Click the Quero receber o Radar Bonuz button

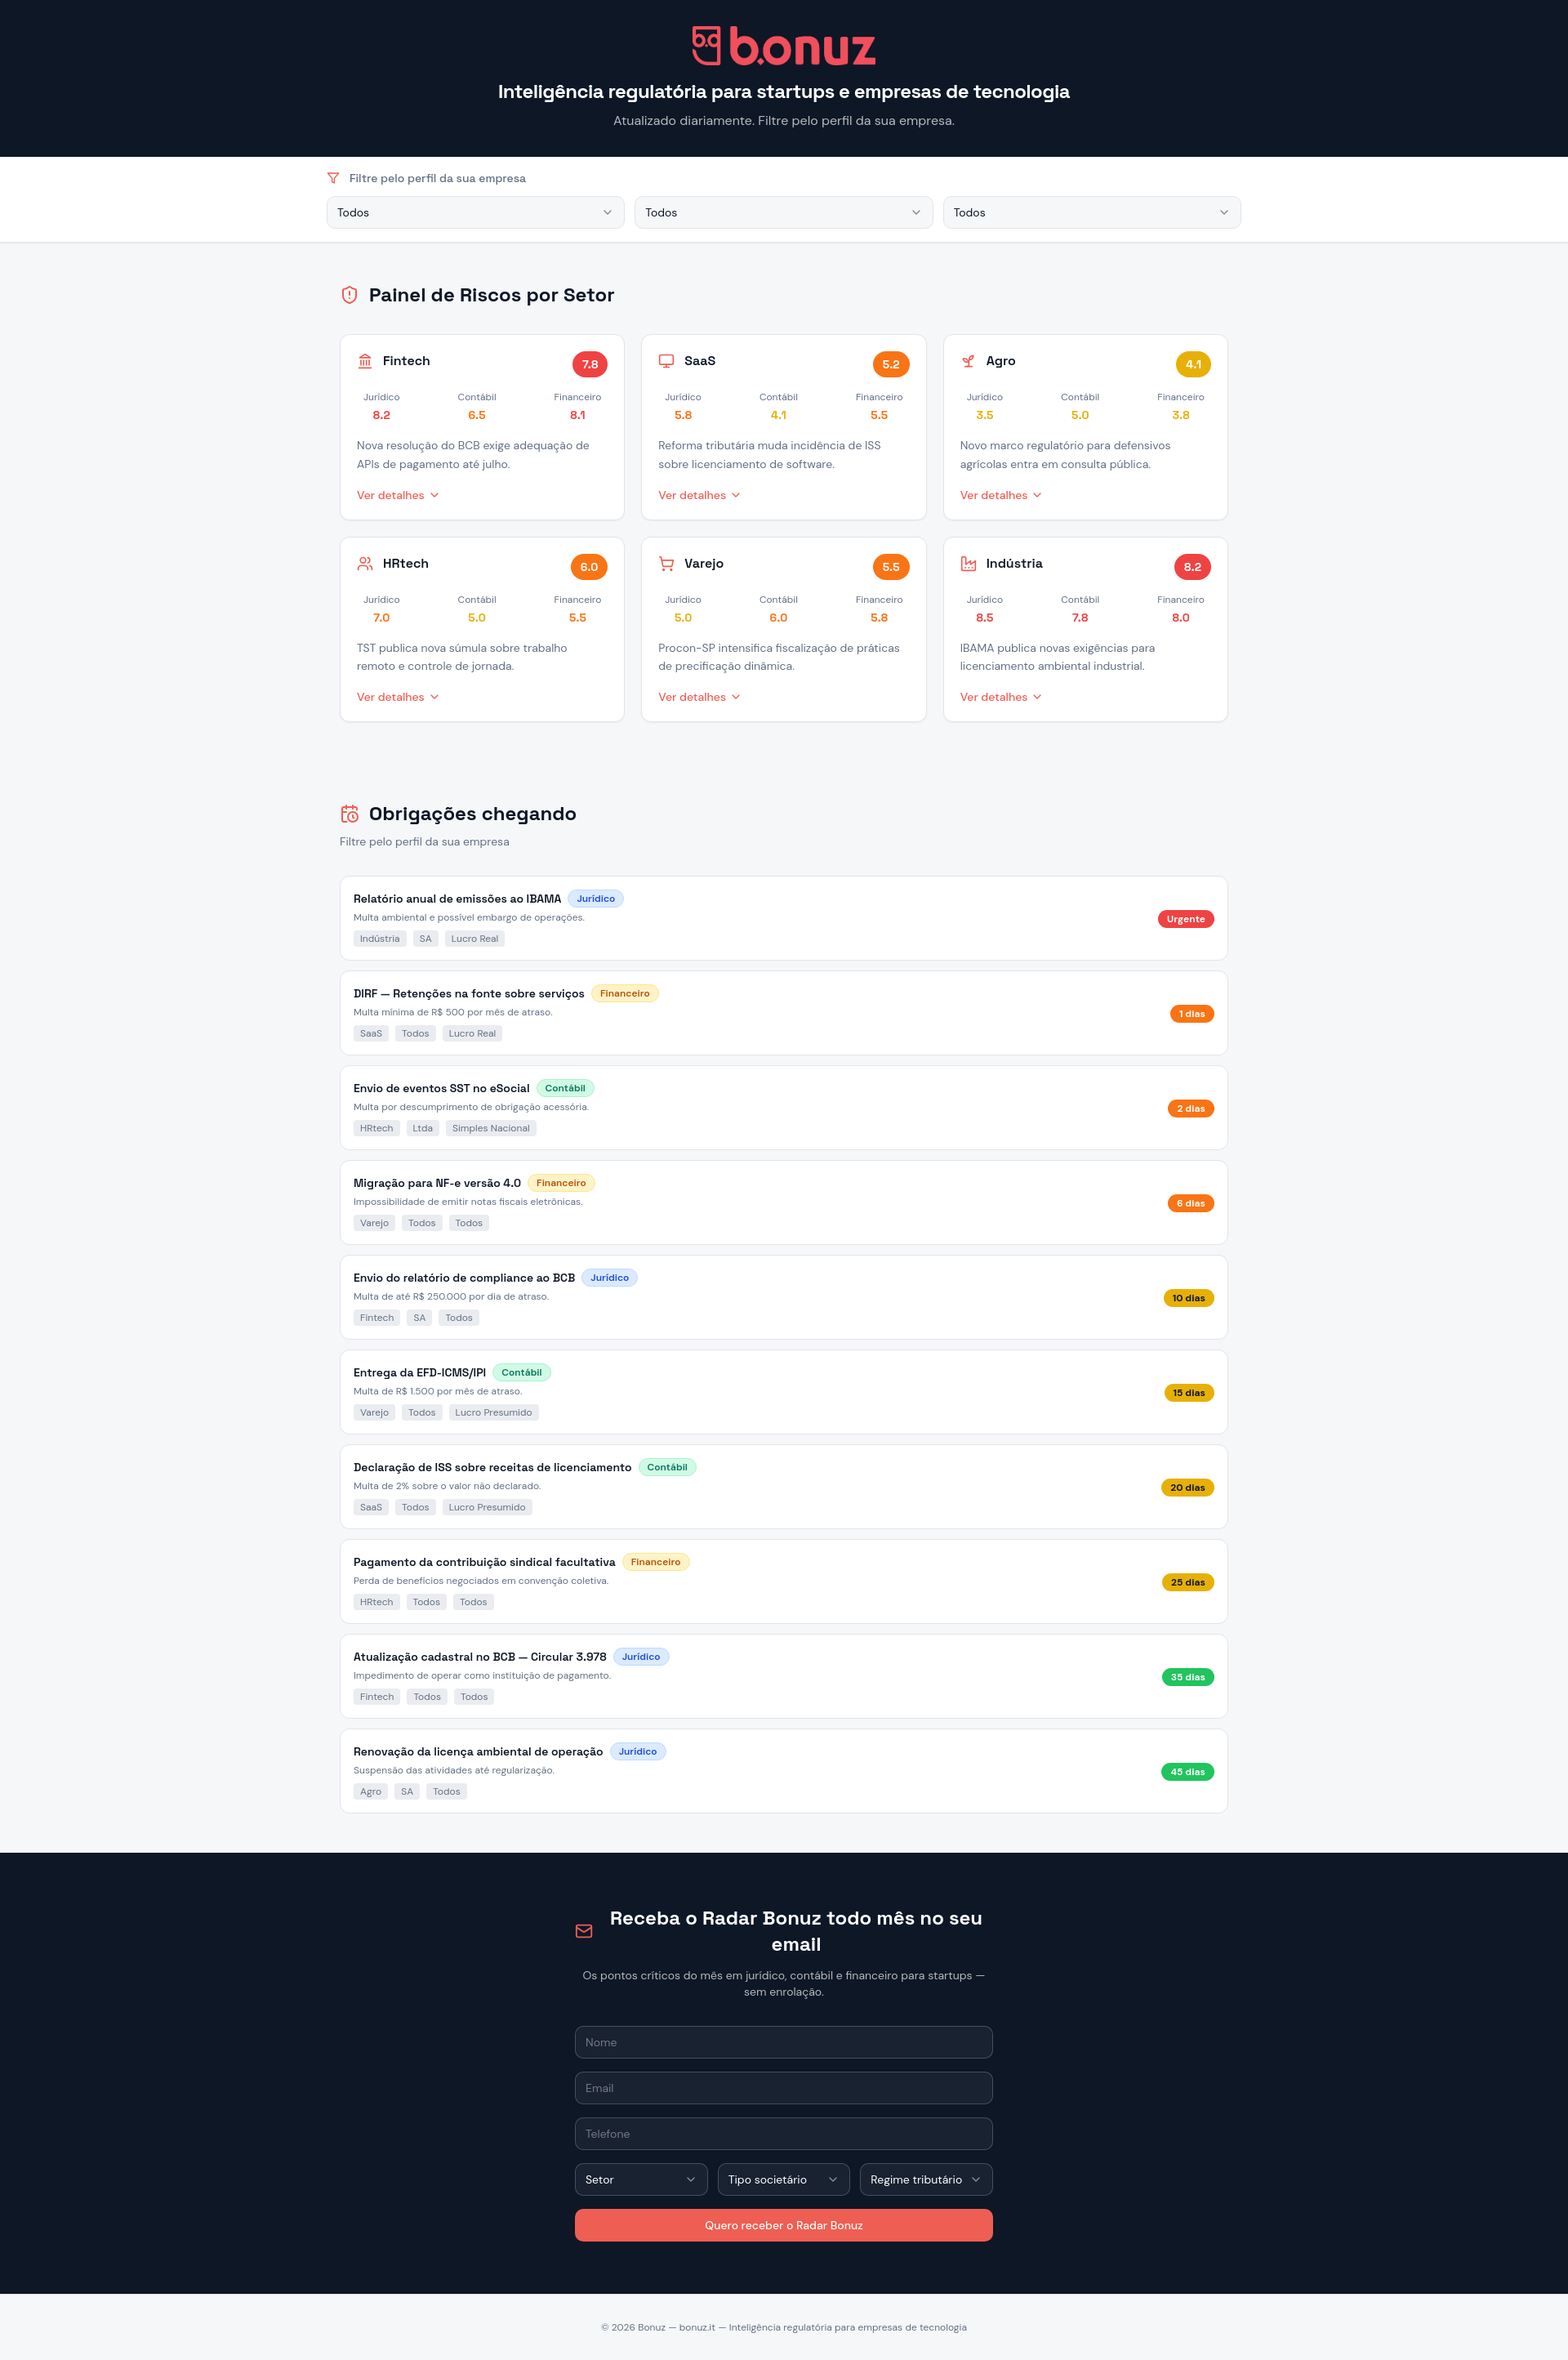[783, 2225]
